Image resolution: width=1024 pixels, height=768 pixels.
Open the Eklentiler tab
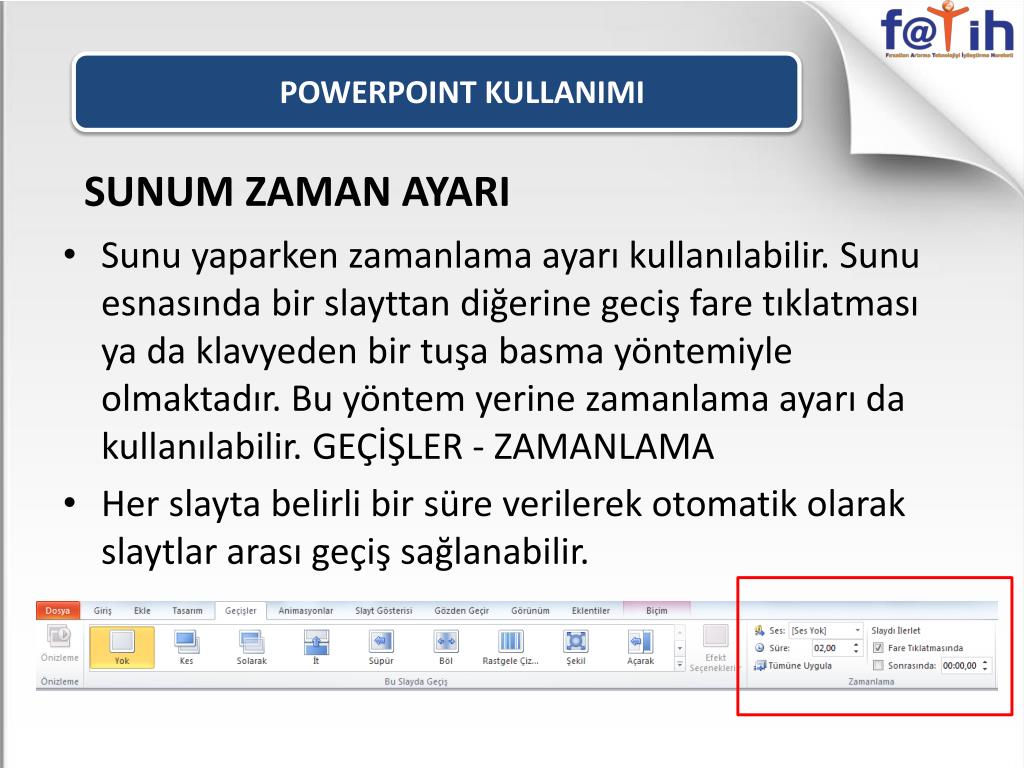[x=591, y=611]
